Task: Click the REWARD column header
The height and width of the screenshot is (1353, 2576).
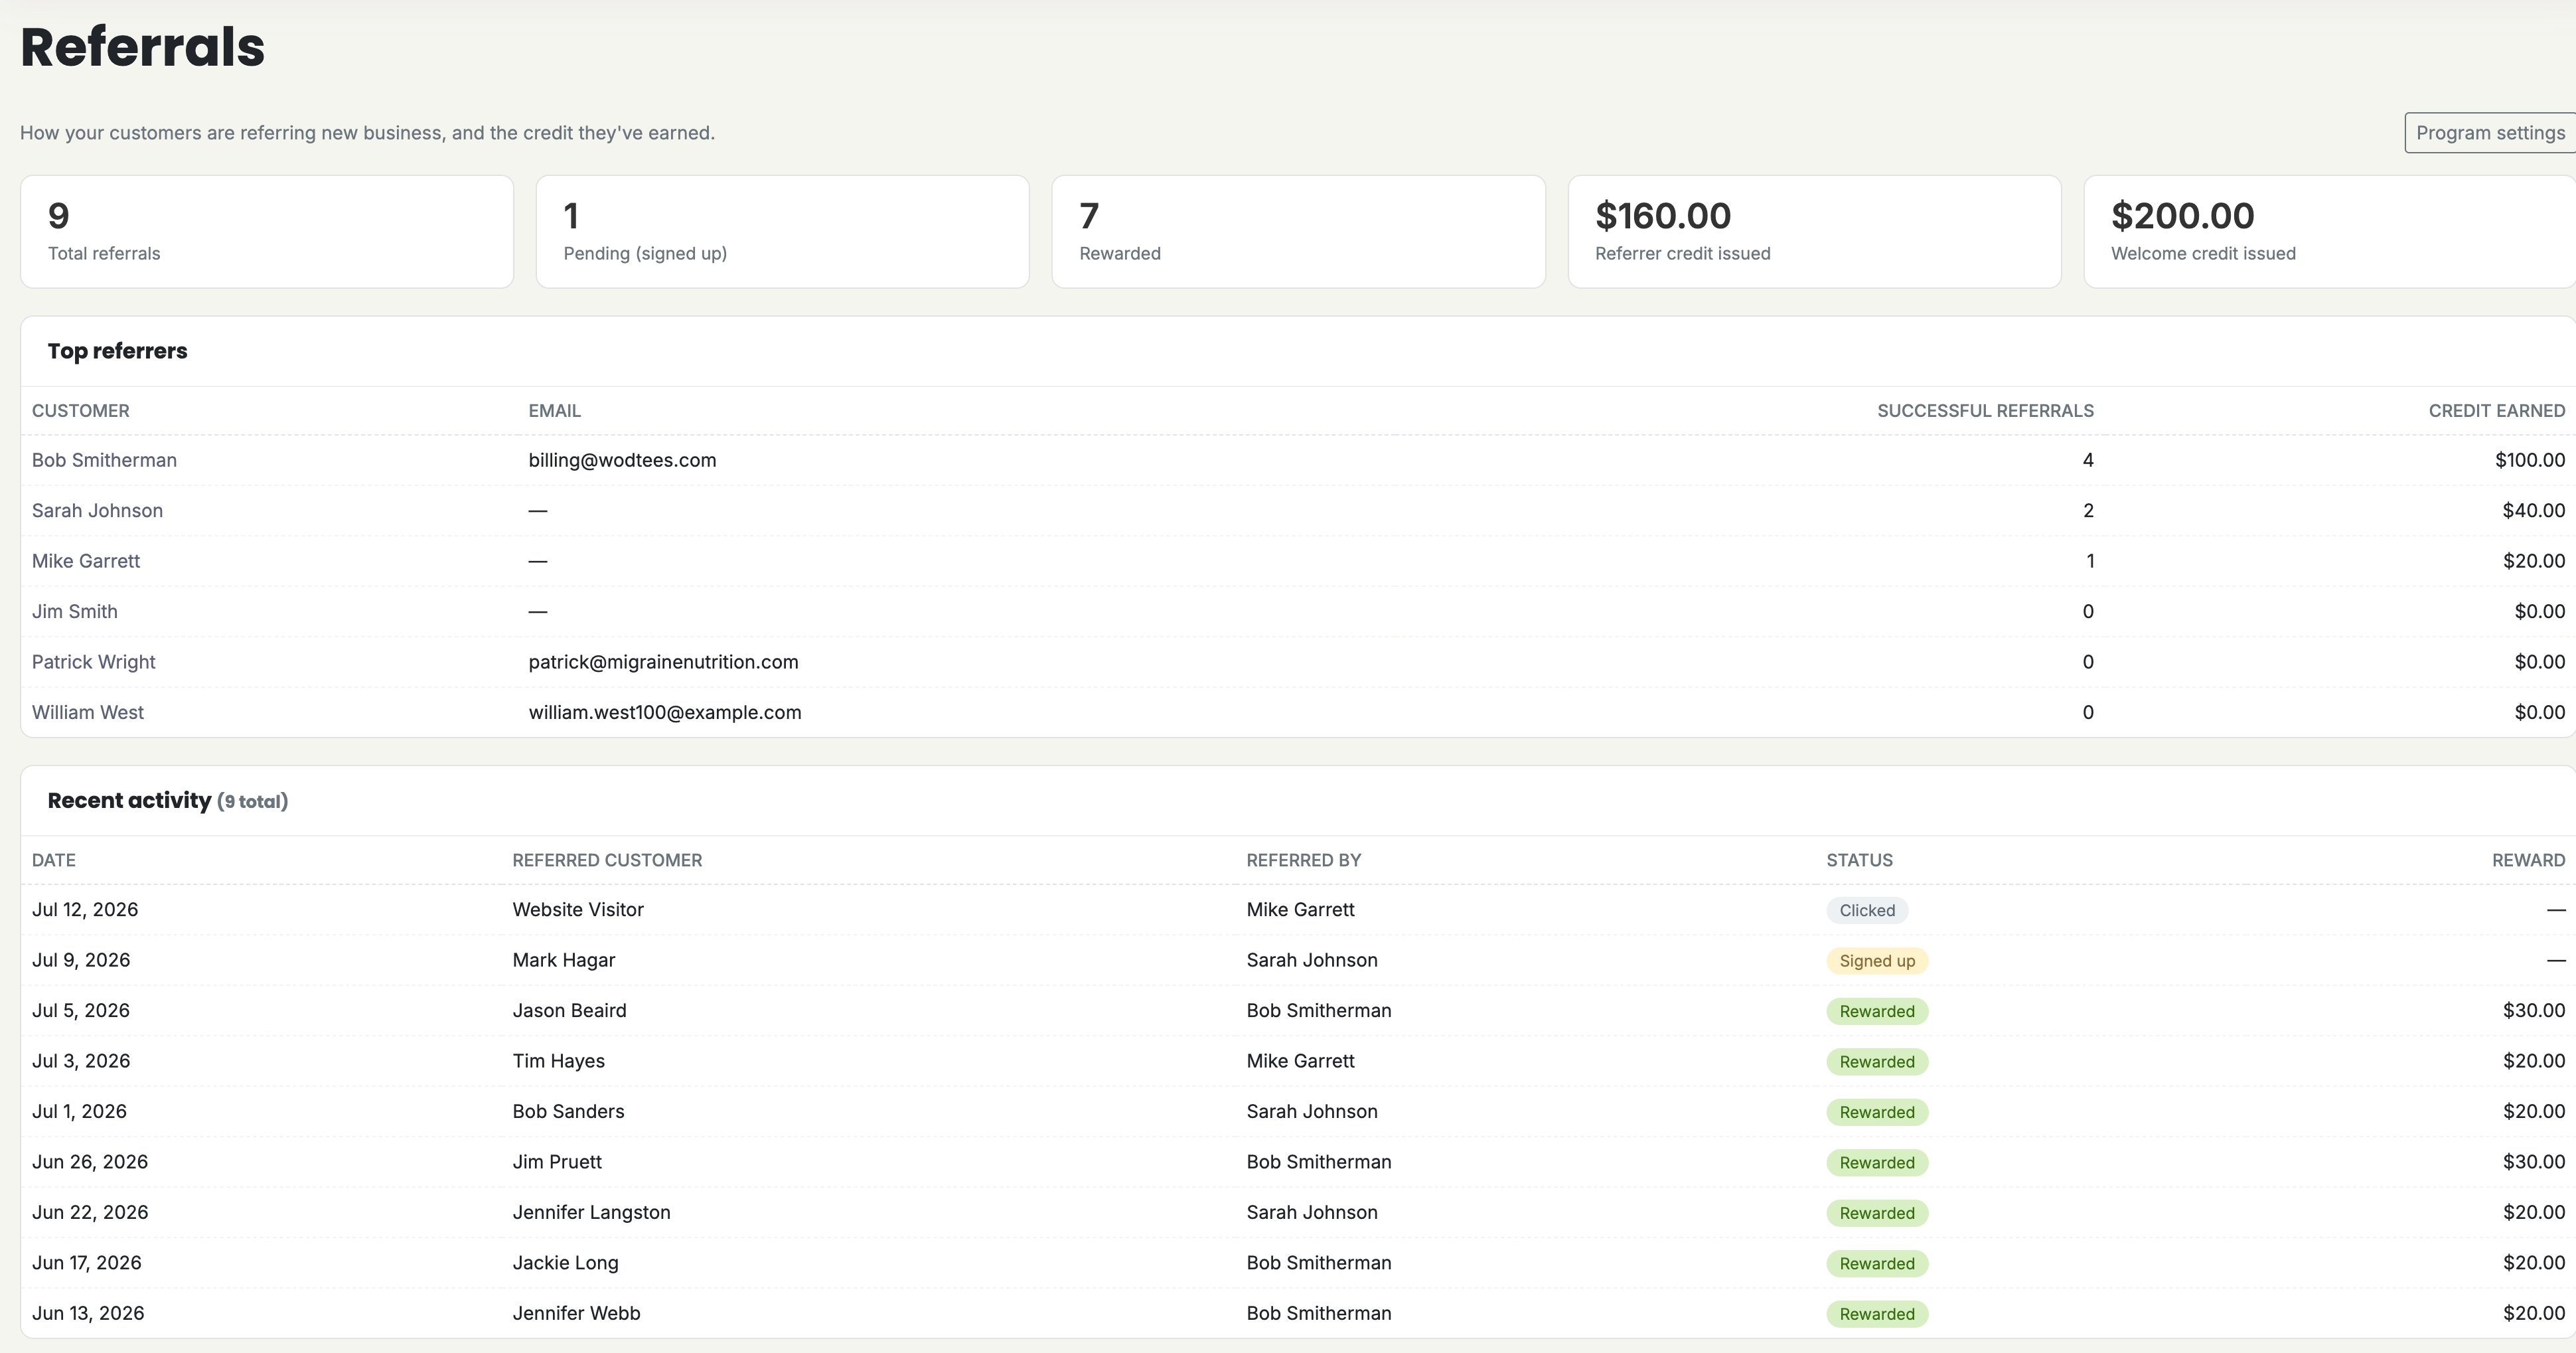Action: 2528,860
